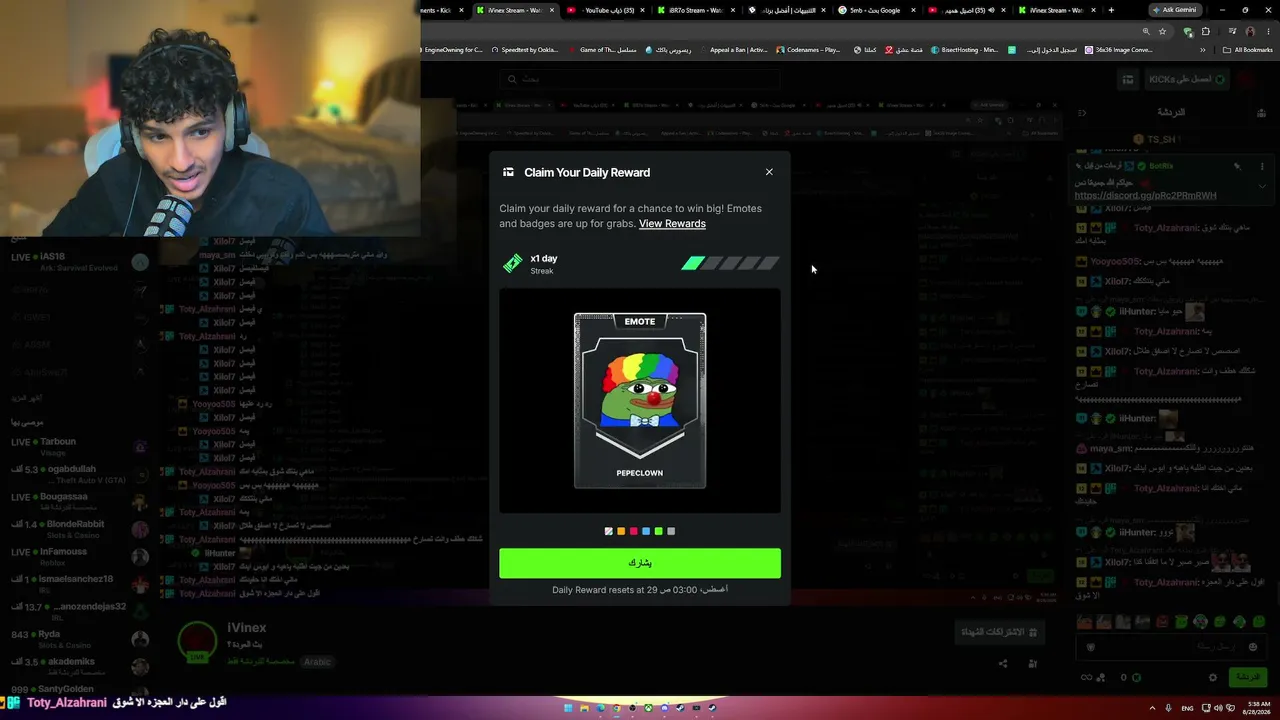
Task: Switch to the iBR7o Stream tab
Action: click(x=695, y=10)
